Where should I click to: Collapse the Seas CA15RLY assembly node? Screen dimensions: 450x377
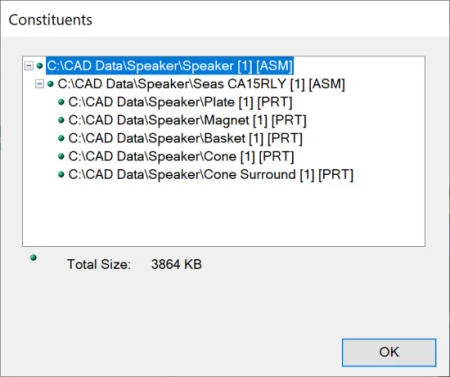[39, 84]
